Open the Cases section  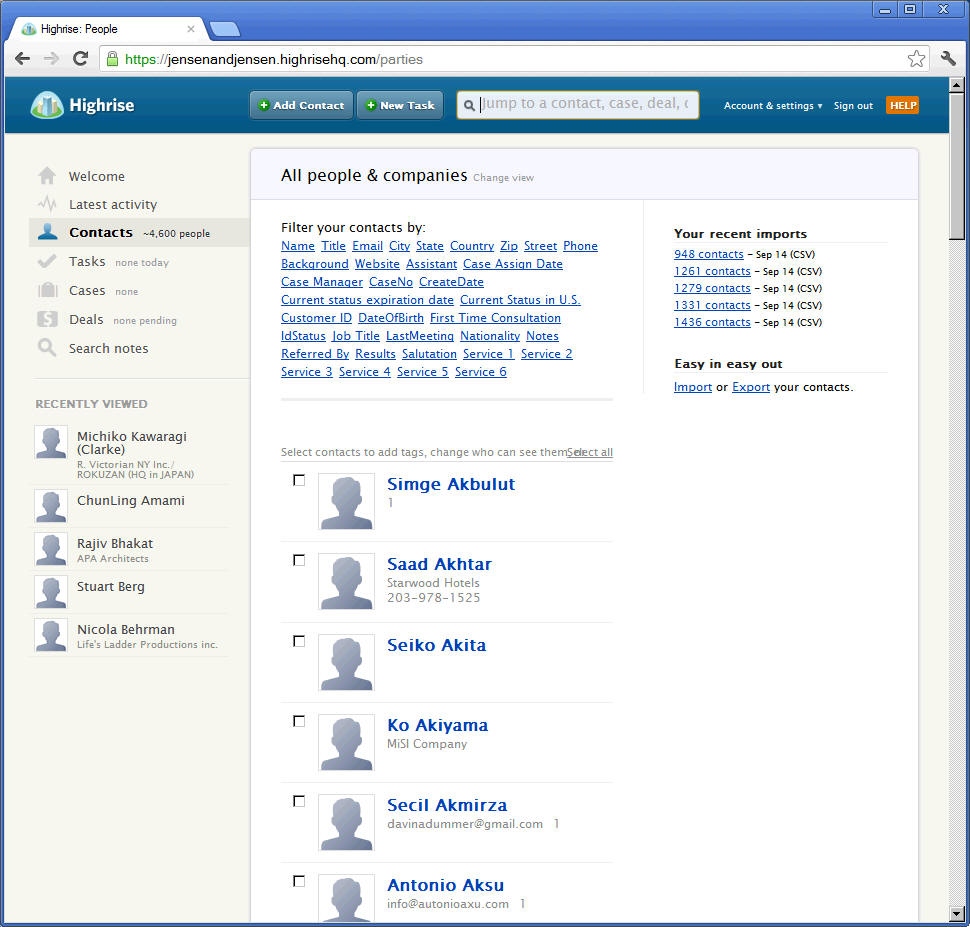coord(87,290)
